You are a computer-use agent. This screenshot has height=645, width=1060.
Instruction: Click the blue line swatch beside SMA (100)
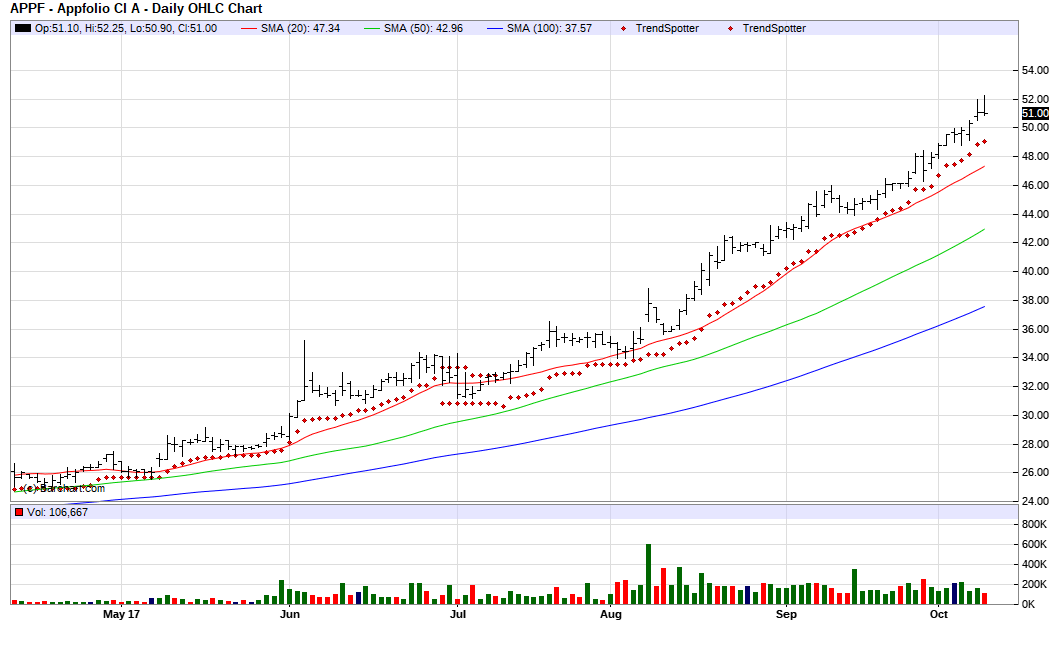(495, 28)
